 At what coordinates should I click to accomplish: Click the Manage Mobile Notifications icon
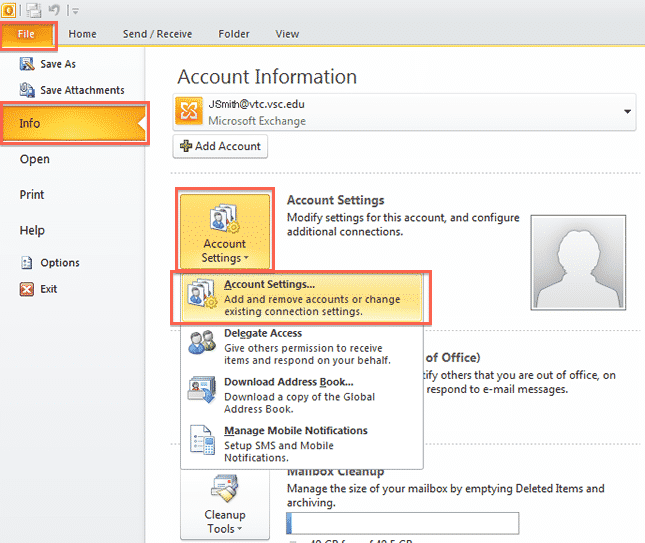(x=202, y=440)
